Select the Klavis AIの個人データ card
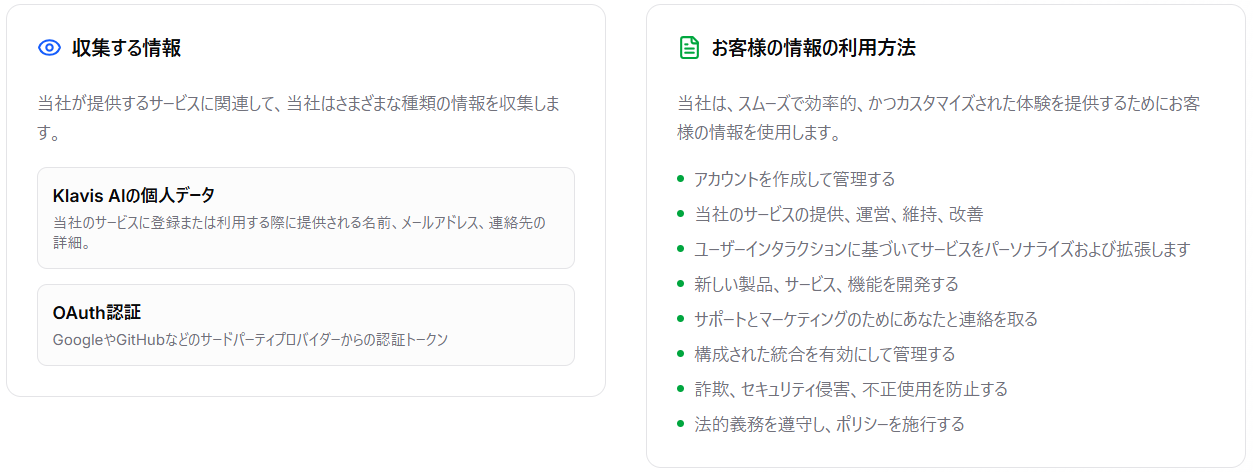 point(306,218)
